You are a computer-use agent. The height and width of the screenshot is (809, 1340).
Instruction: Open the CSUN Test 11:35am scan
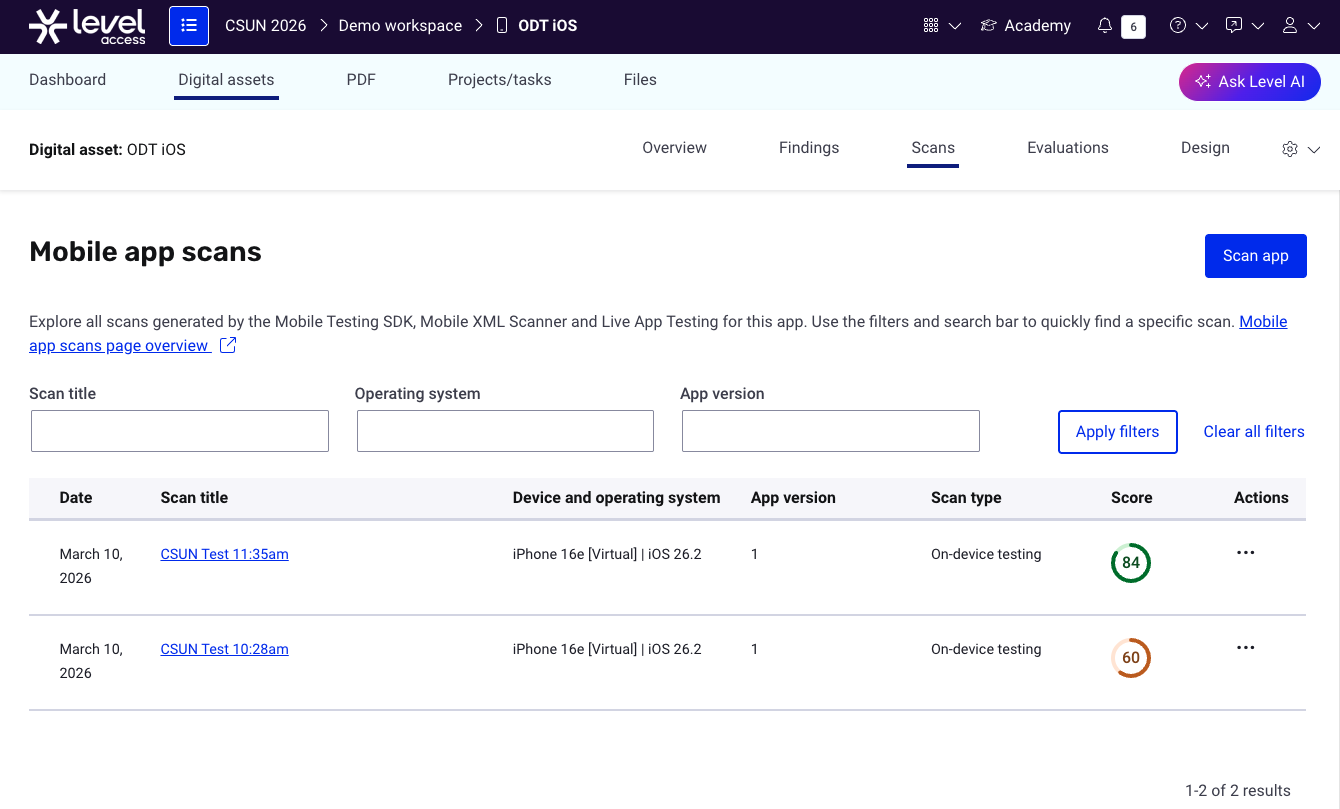tap(225, 554)
